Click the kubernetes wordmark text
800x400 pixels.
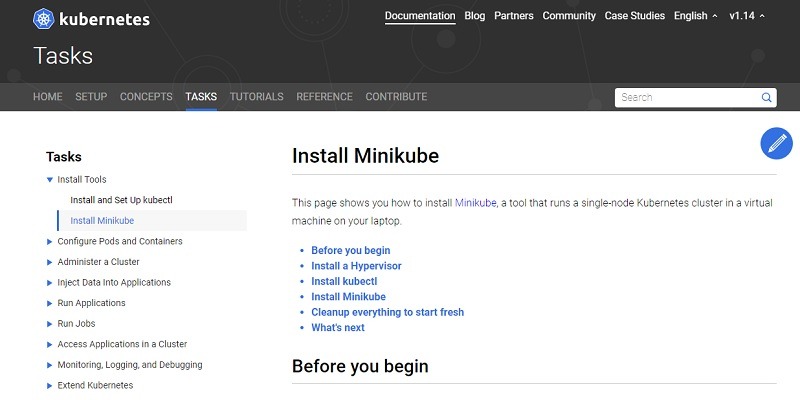(x=105, y=19)
